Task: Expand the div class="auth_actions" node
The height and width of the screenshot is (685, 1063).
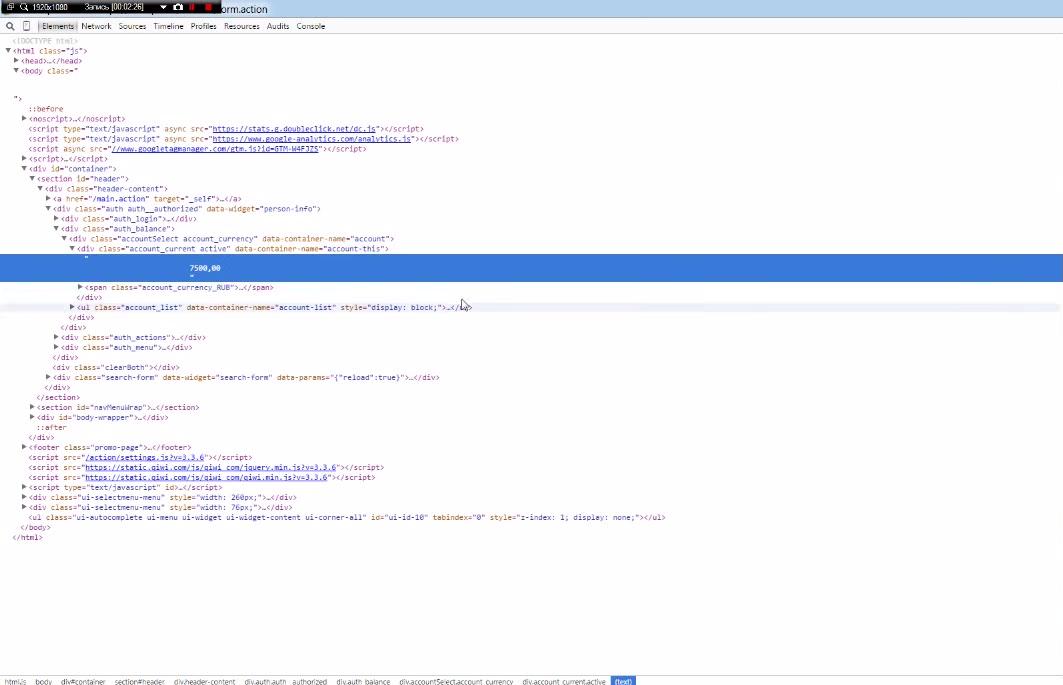Action: tap(57, 337)
